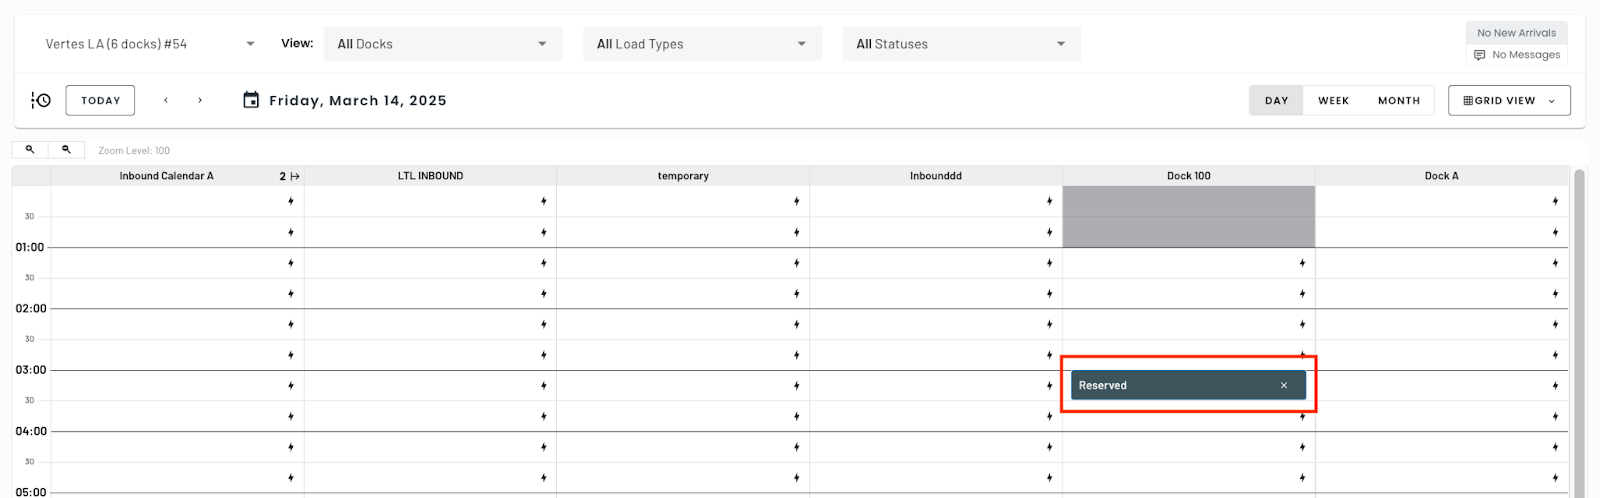Screen dimensions: 1600x498
Task: Click the lightning bolt in the 01:00 LTL INBOUND slot
Action: [x=544, y=263]
